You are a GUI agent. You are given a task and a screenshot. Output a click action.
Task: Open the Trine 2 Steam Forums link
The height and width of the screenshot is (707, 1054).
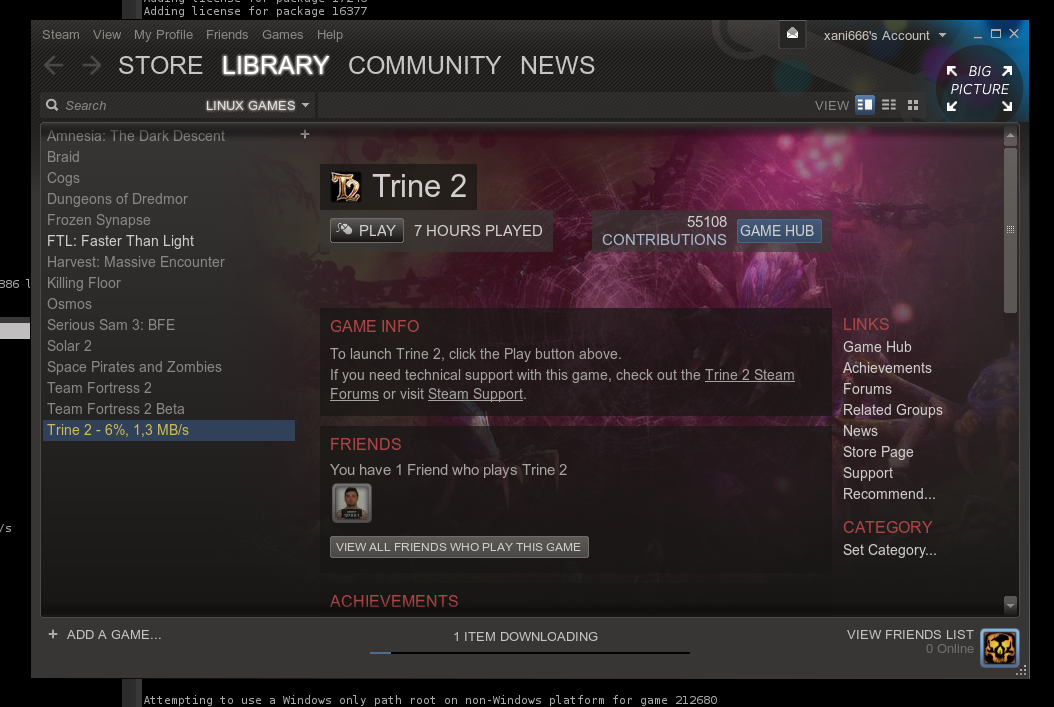pos(749,375)
